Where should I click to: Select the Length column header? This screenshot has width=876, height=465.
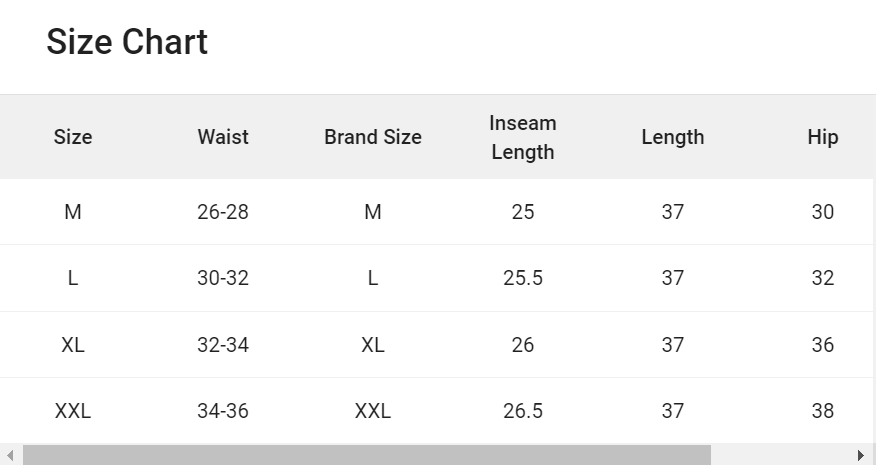673,137
